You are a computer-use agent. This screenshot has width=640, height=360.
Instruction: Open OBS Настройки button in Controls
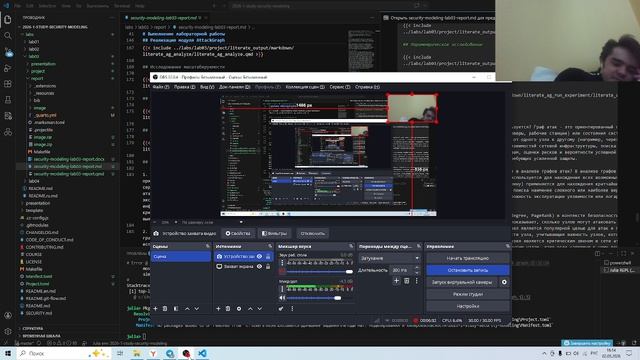[468, 306]
